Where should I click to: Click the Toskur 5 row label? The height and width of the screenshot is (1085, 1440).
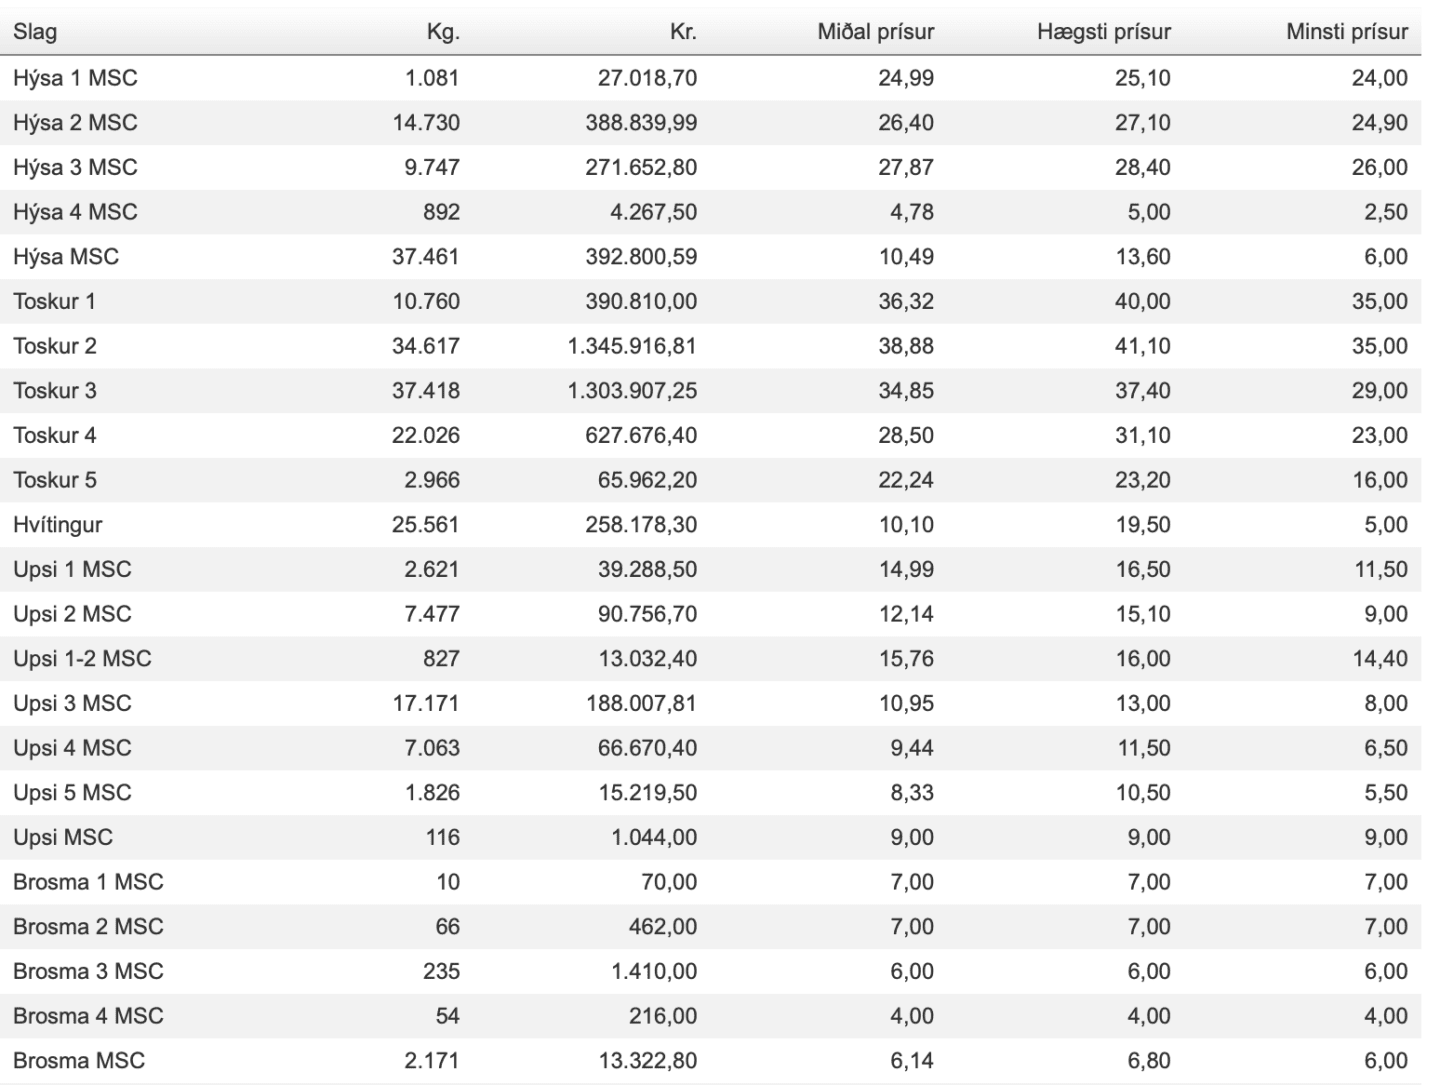[x=55, y=480]
